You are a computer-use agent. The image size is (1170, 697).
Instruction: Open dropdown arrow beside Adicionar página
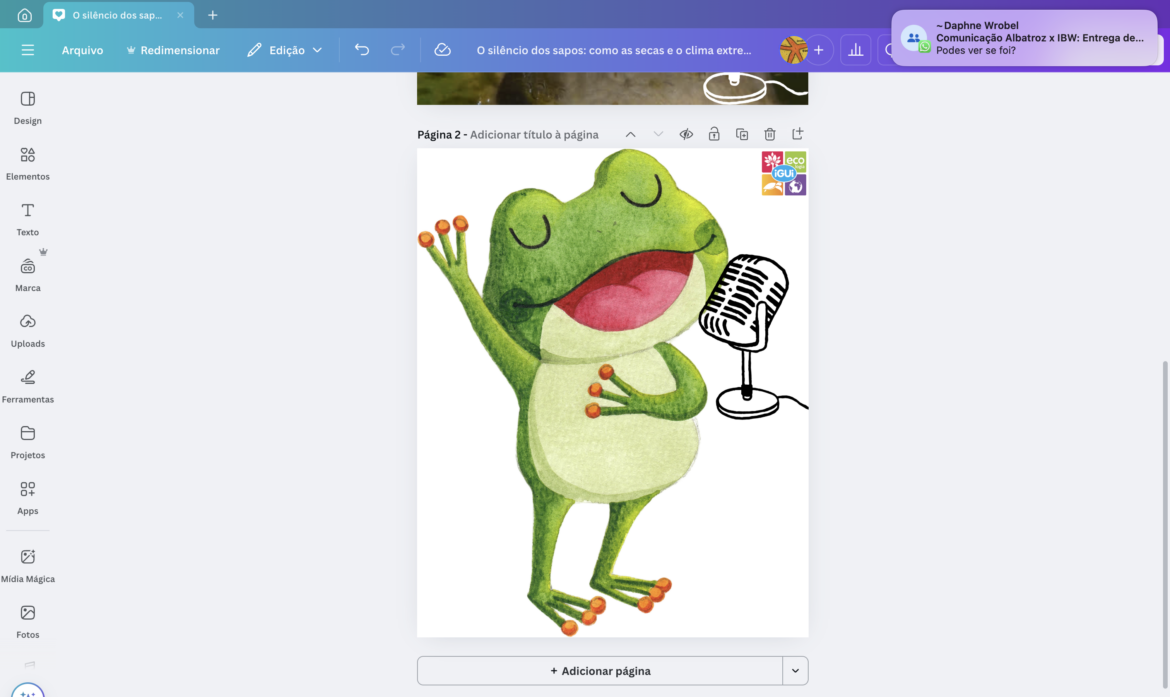(795, 671)
